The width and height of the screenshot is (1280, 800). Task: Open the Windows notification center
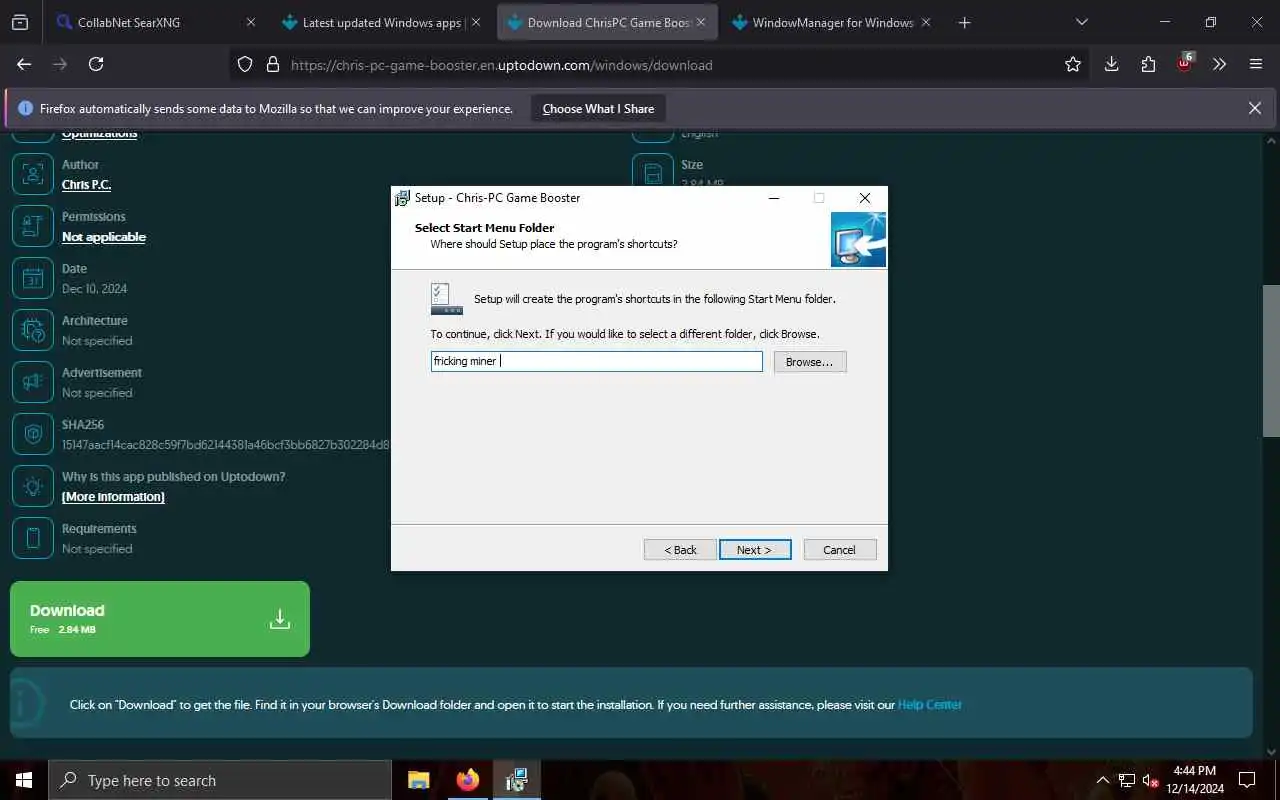click(x=1247, y=780)
